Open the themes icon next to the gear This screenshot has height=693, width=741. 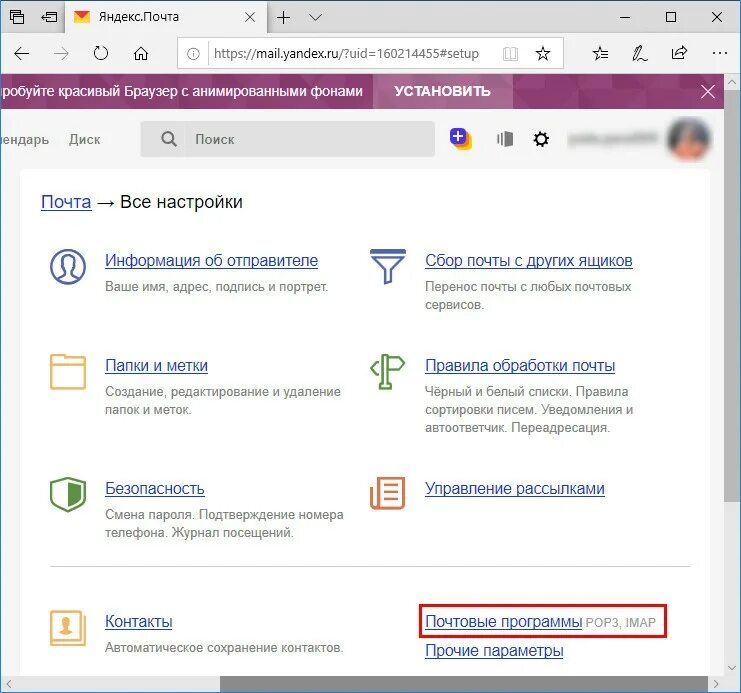[x=505, y=139]
